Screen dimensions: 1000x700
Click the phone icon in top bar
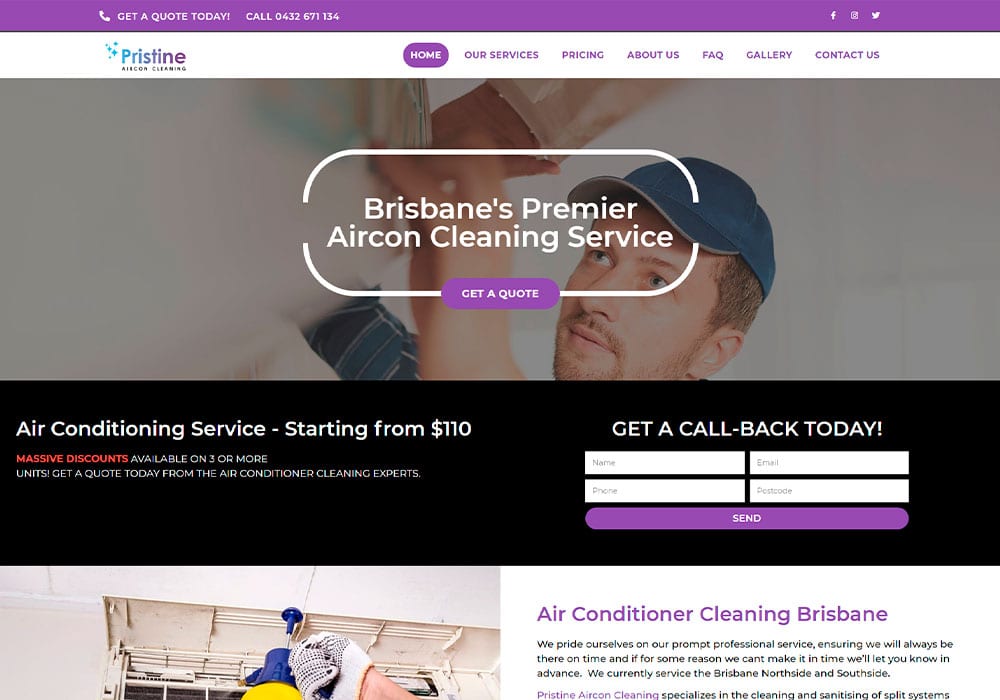click(105, 16)
